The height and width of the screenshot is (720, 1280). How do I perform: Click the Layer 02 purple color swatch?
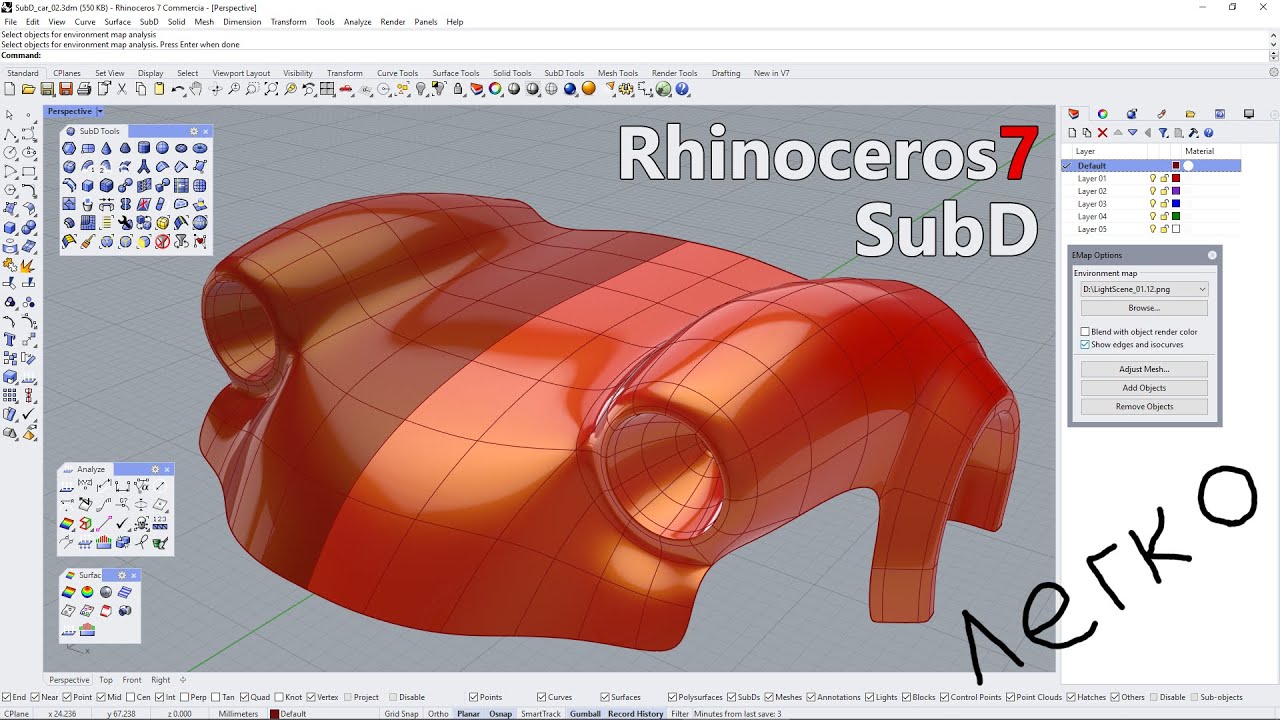pyautogui.click(x=1176, y=191)
